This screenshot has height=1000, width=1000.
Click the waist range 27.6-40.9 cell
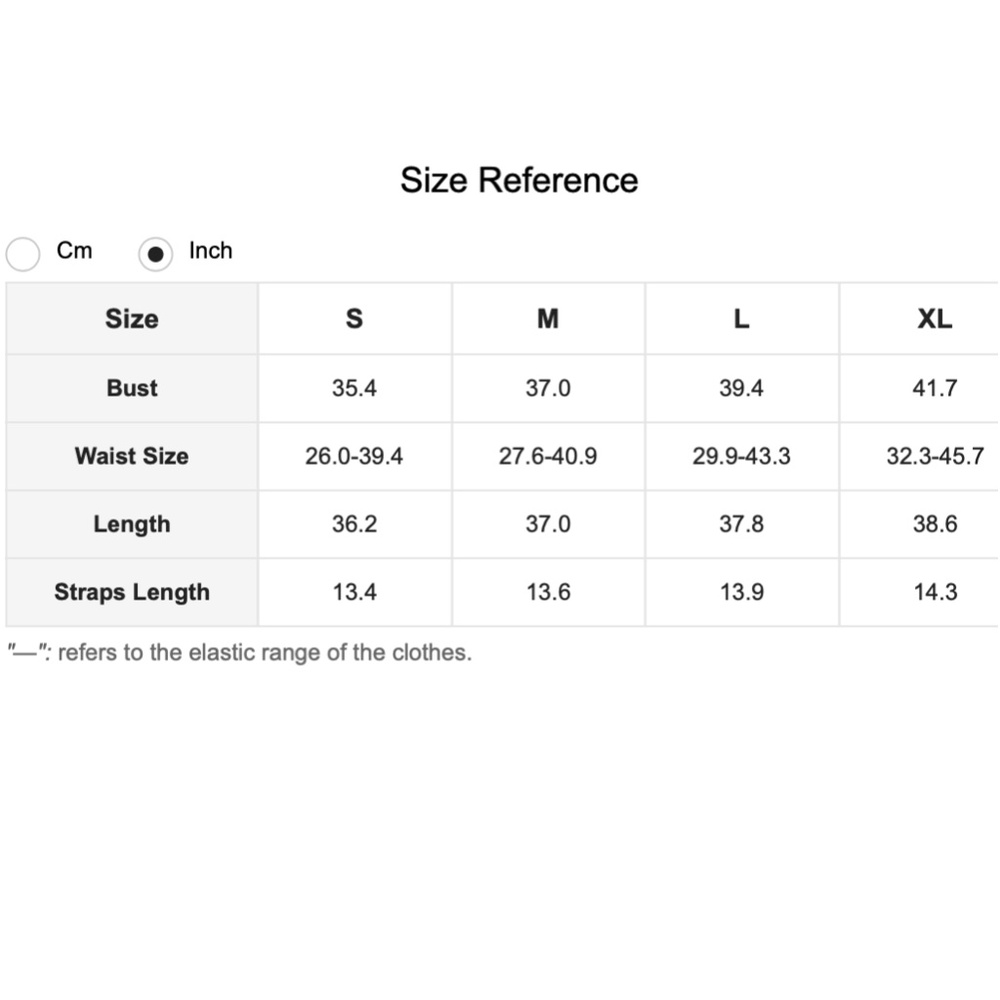pos(548,456)
